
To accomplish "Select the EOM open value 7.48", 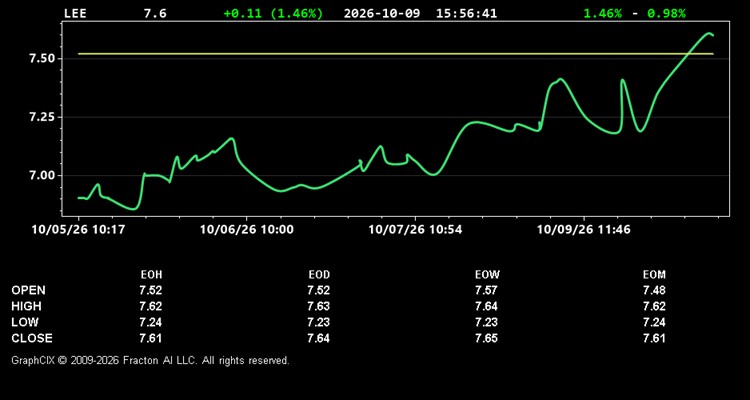I will pos(654,290).
